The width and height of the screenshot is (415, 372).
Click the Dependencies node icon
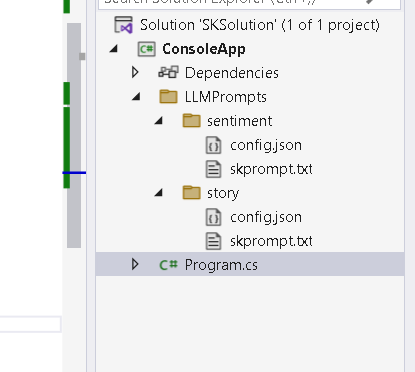(x=168, y=72)
